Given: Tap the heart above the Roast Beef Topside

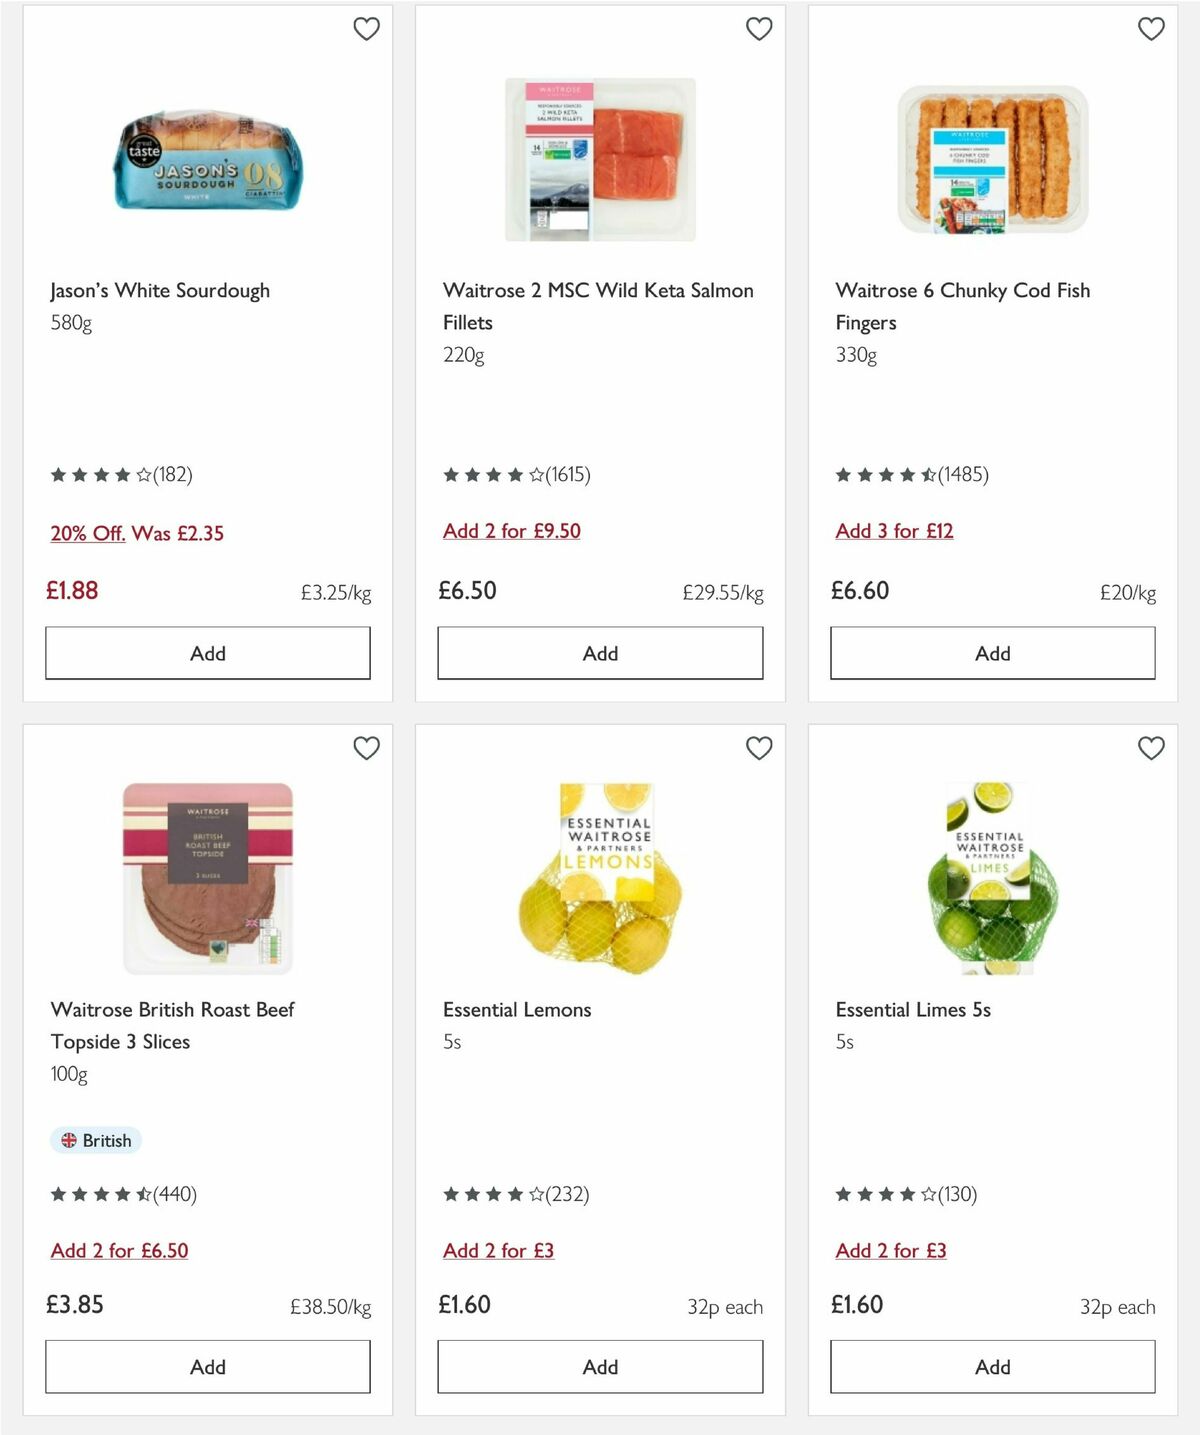Looking at the screenshot, I should [x=367, y=747].
